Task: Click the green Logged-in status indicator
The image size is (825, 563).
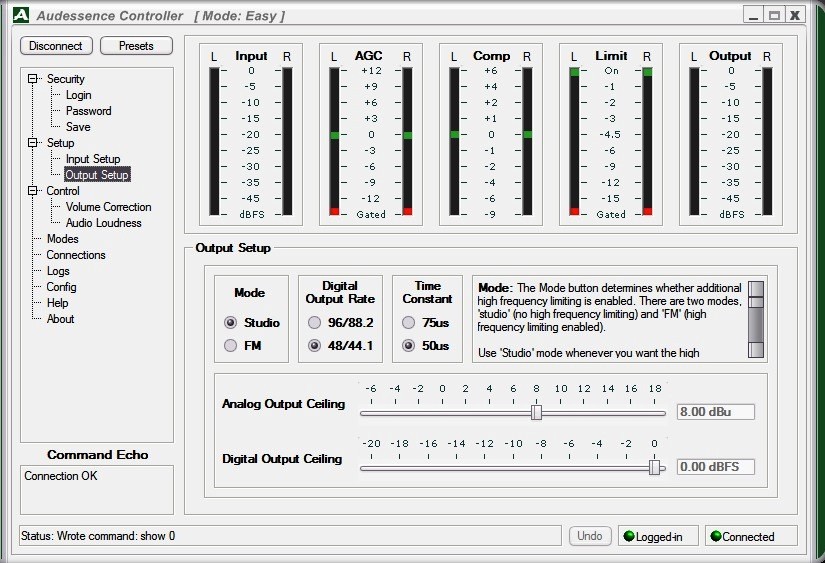Action: 629,536
